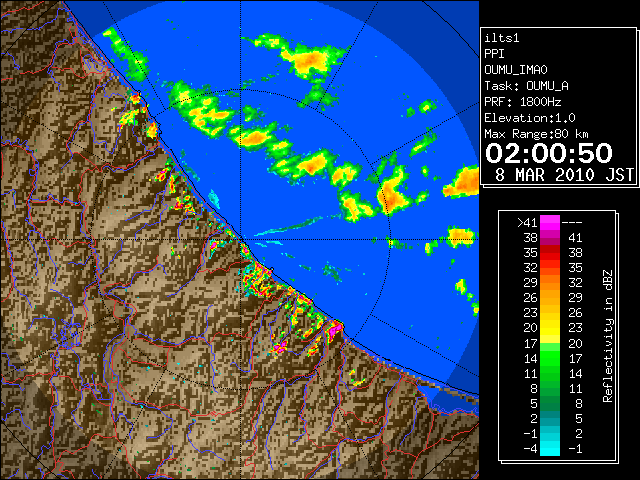Click the large magenta echo on the coastline

[335, 329]
